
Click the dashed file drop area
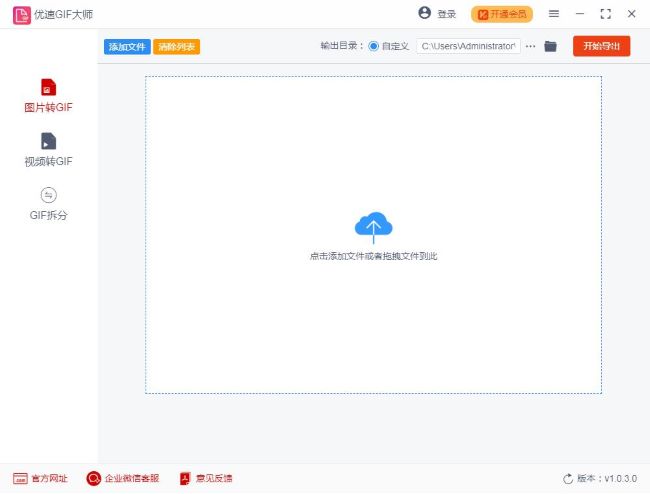[x=373, y=320]
